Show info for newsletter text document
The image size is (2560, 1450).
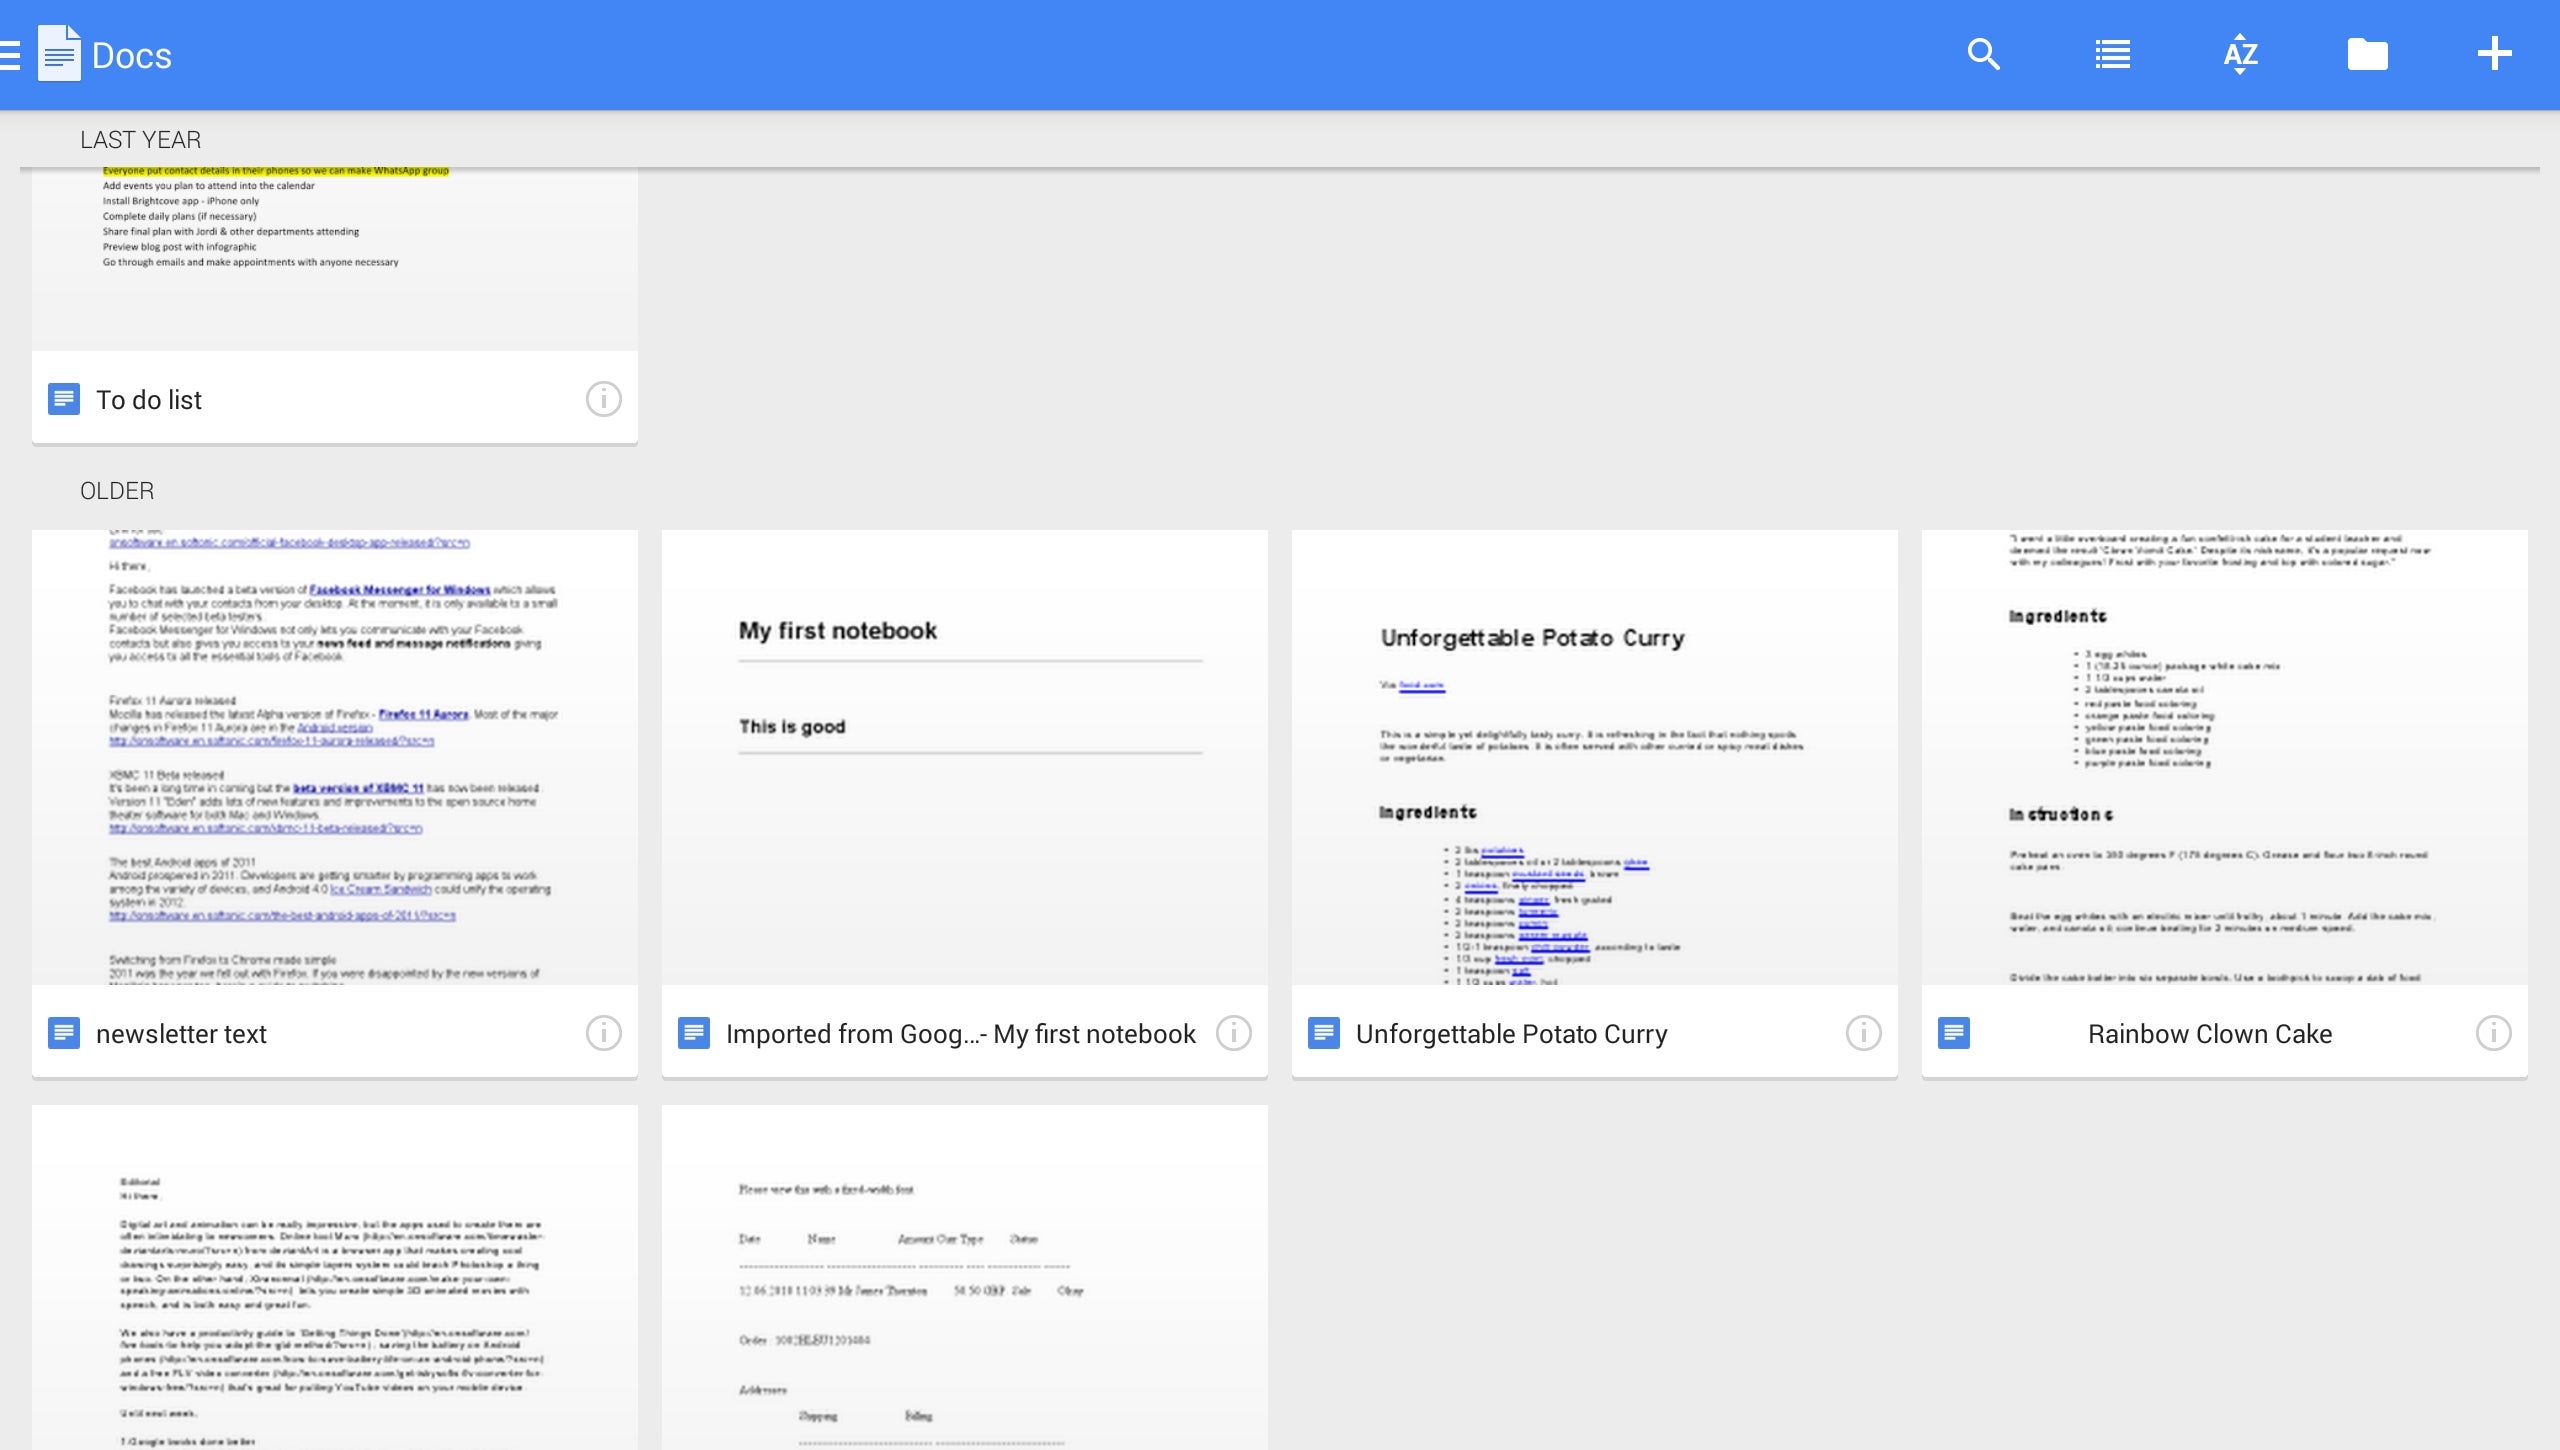pyautogui.click(x=603, y=1033)
